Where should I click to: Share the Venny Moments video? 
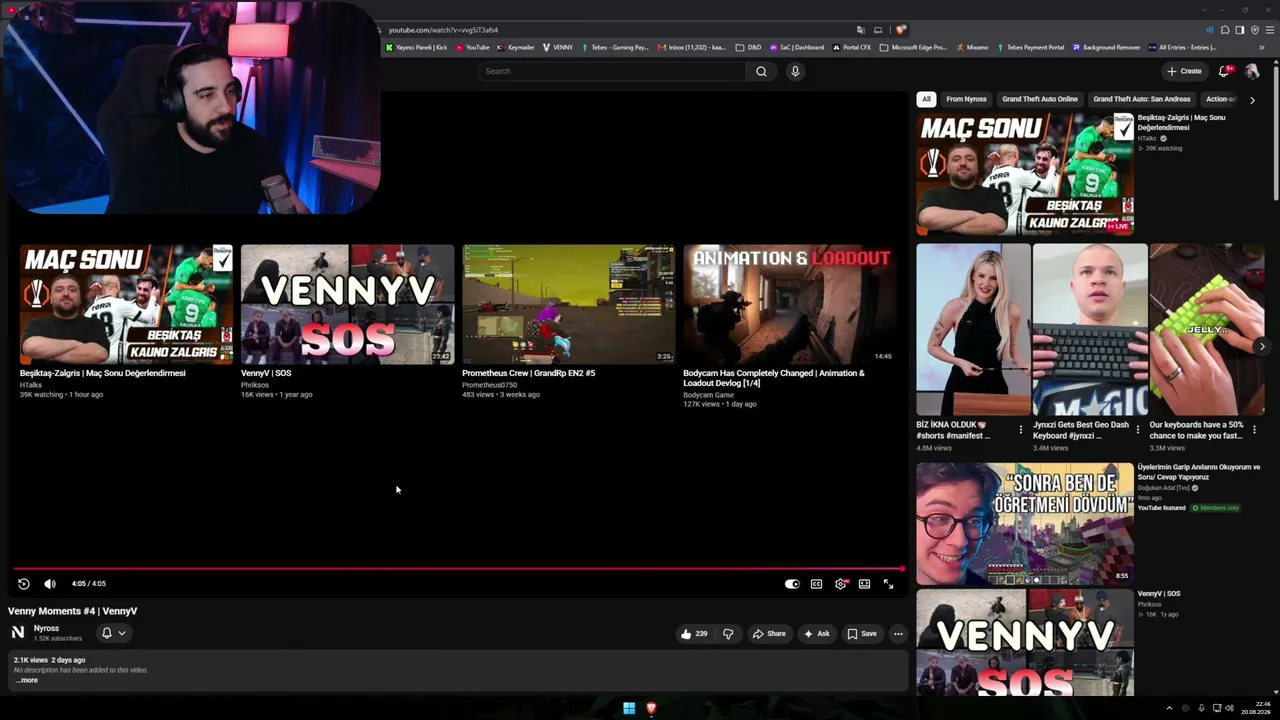click(769, 634)
